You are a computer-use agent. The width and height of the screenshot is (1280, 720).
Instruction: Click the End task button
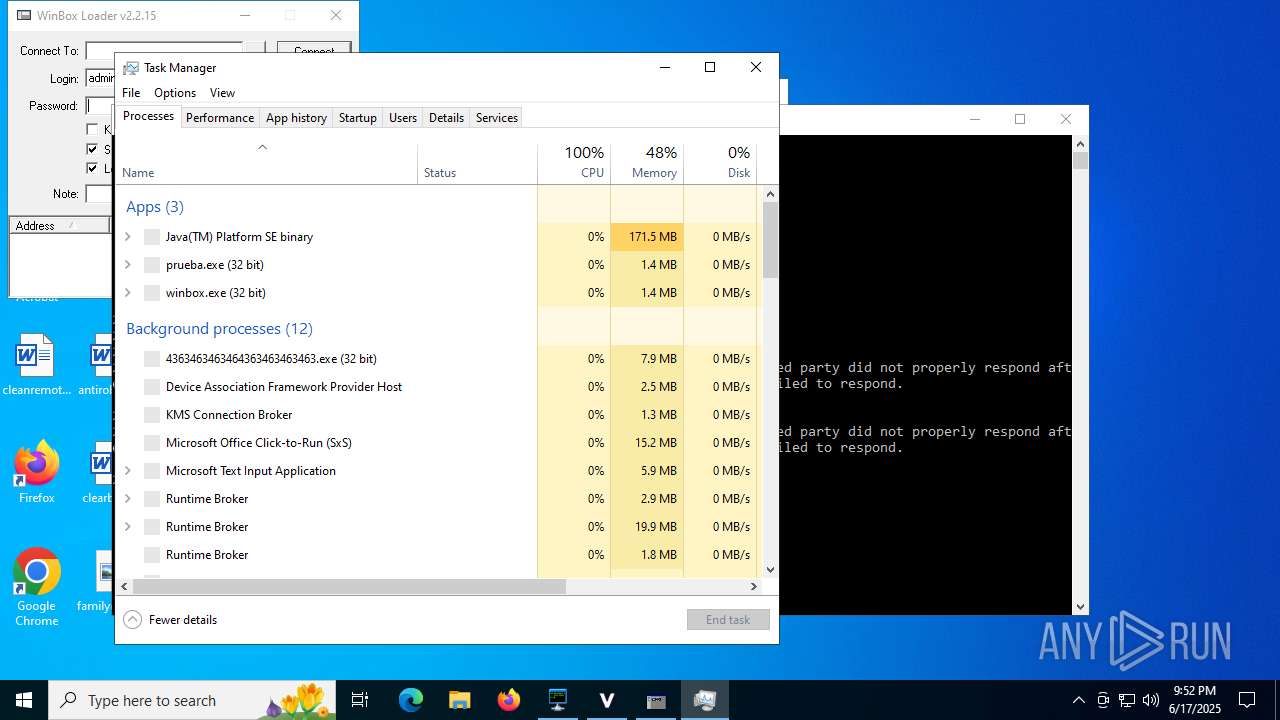(728, 620)
